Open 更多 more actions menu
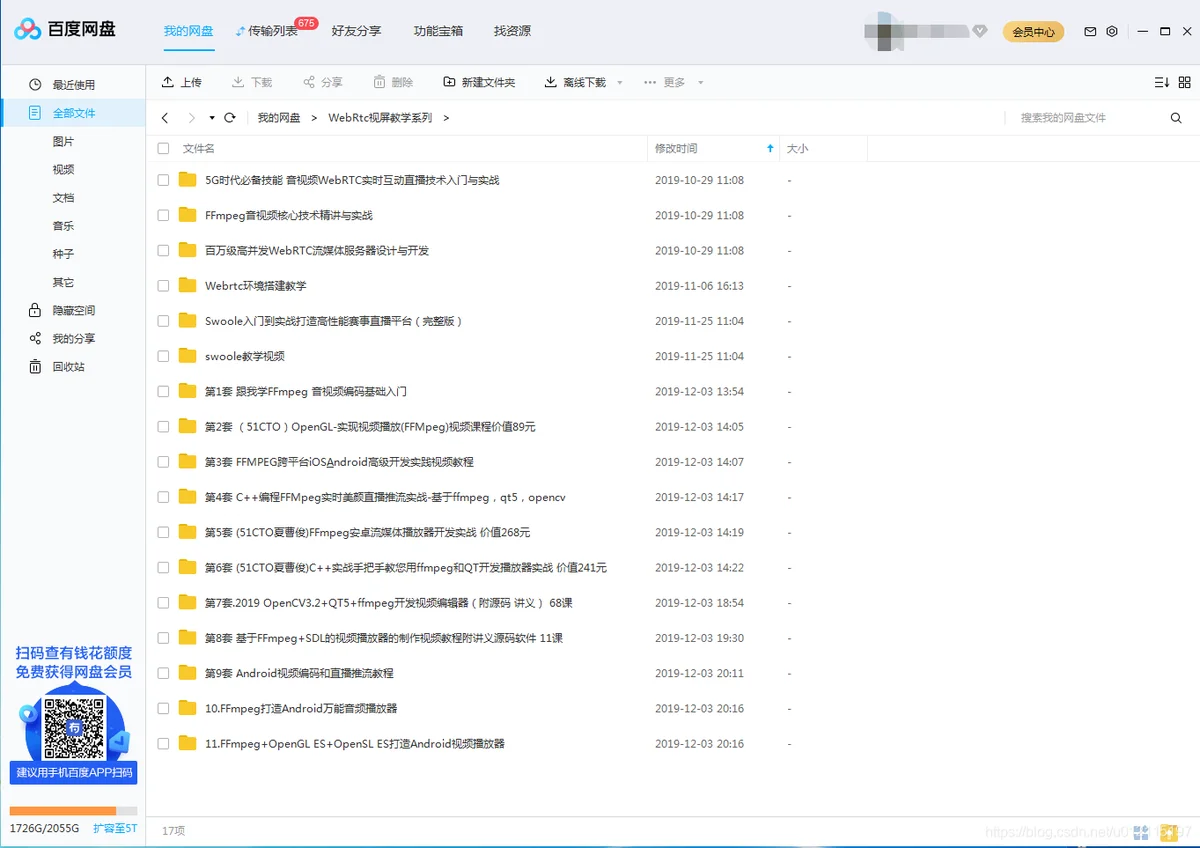The height and width of the screenshot is (848, 1200). (665, 82)
